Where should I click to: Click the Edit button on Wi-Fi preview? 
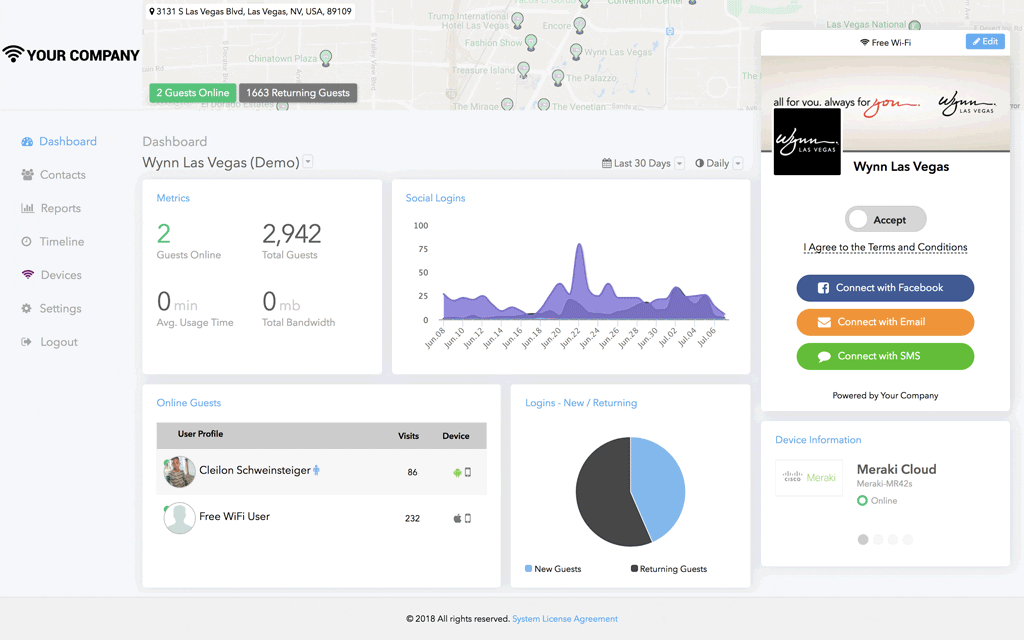click(x=985, y=42)
